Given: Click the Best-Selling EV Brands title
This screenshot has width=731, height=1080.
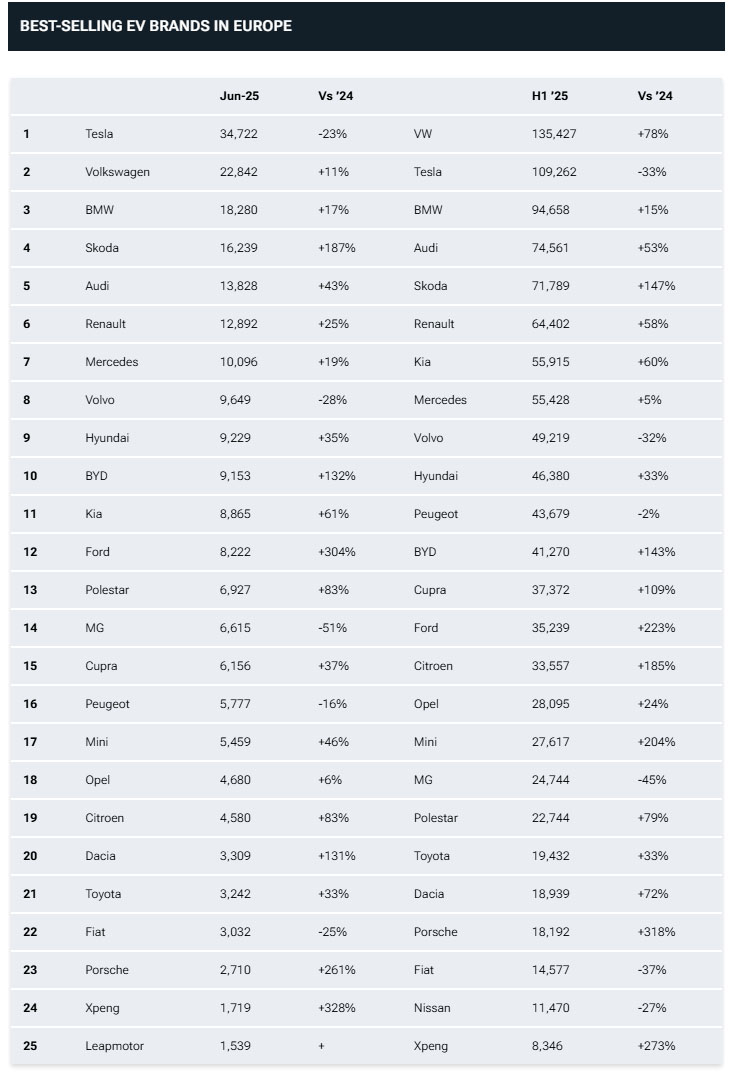Looking at the screenshot, I should coord(156,26).
